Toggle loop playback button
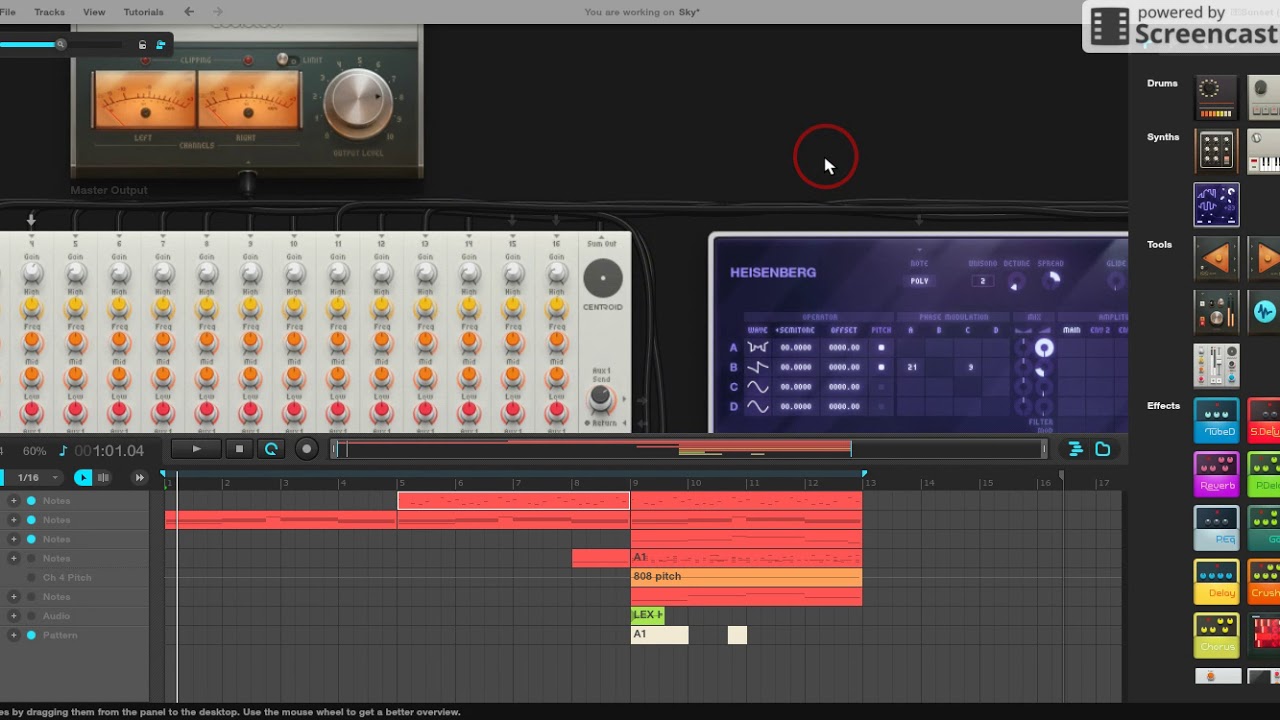The height and width of the screenshot is (720, 1280). 271,449
